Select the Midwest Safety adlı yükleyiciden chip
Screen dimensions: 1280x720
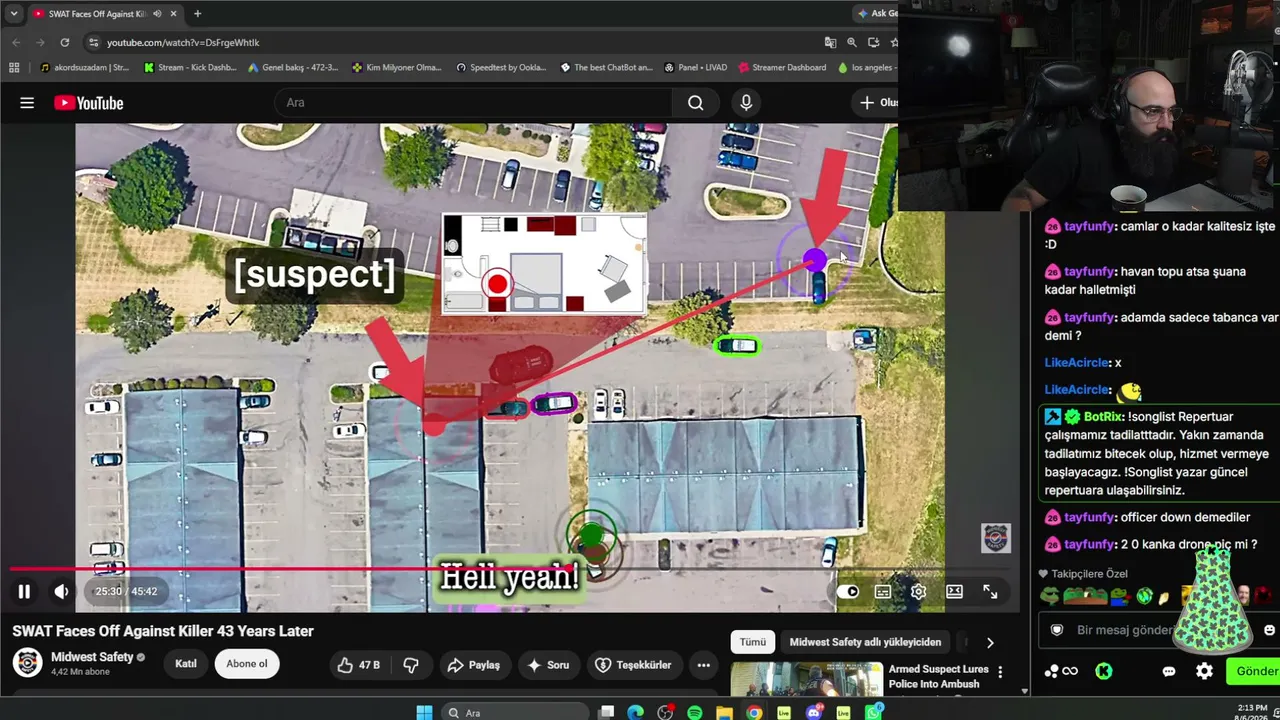click(x=866, y=642)
